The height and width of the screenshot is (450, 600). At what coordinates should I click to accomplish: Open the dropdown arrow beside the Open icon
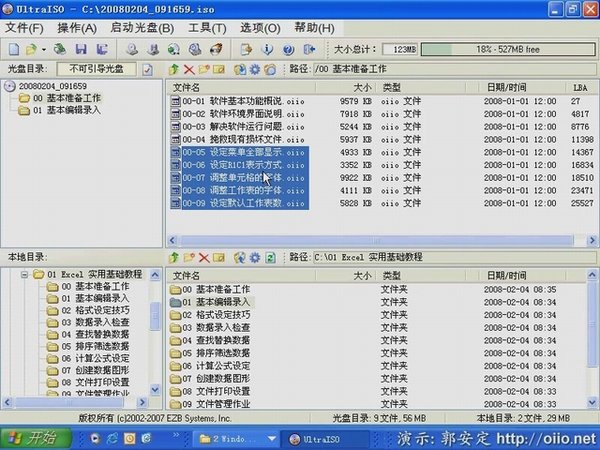[44, 49]
